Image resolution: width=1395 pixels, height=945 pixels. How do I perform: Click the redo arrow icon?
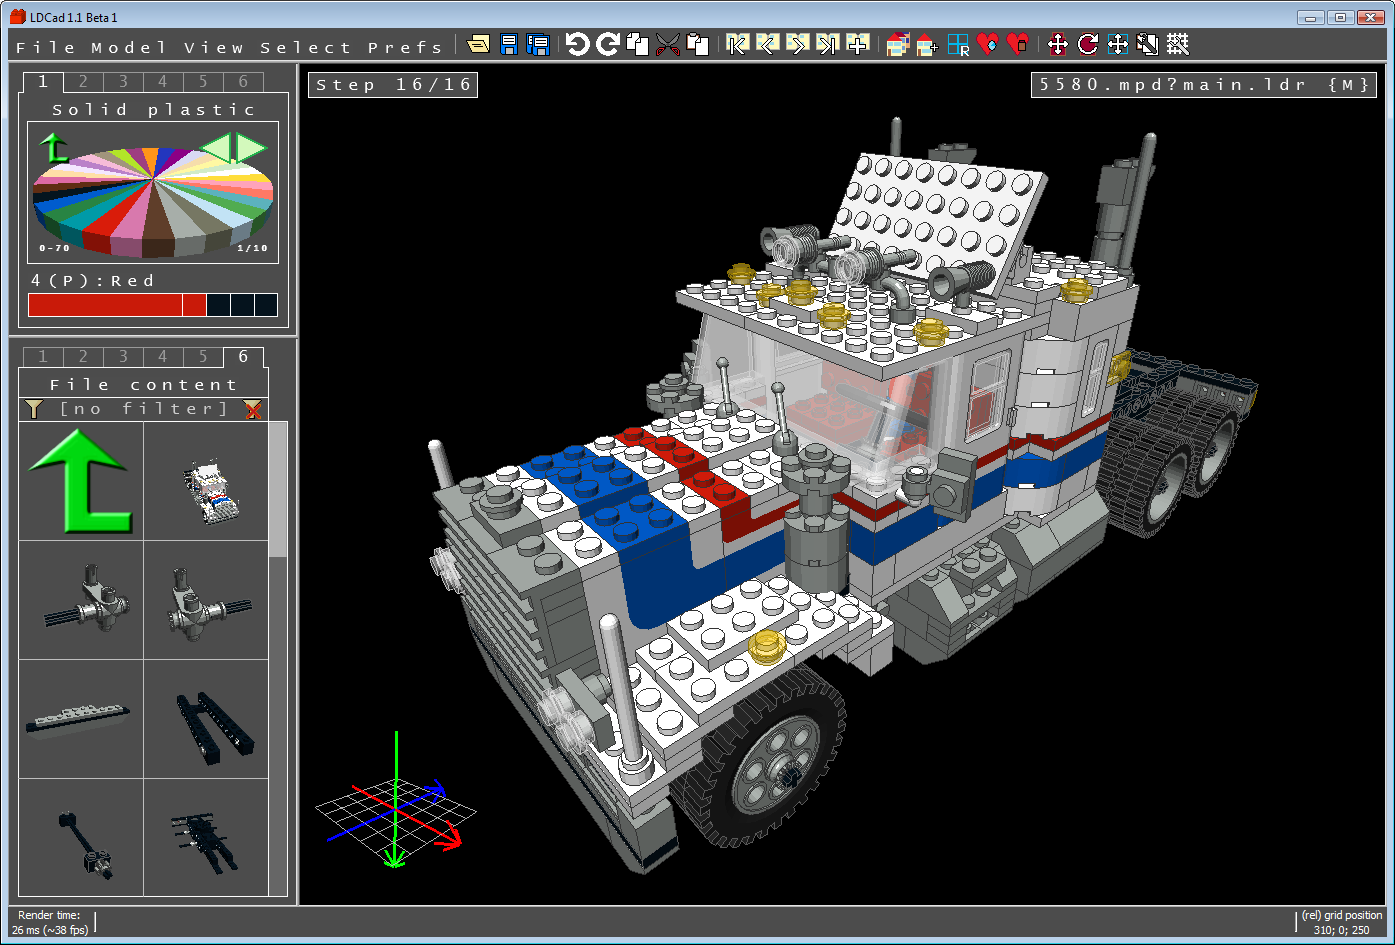pos(607,44)
